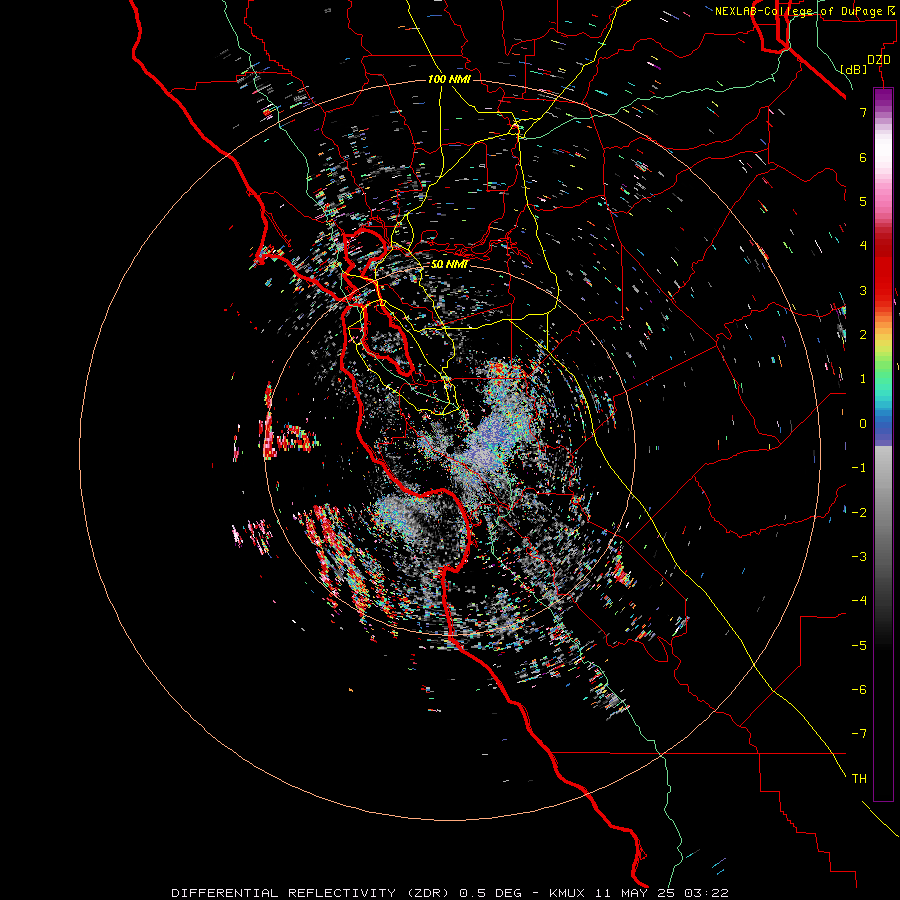Click the -6 value on the color scale
Viewport: 900px width, 900px height.
click(859, 689)
